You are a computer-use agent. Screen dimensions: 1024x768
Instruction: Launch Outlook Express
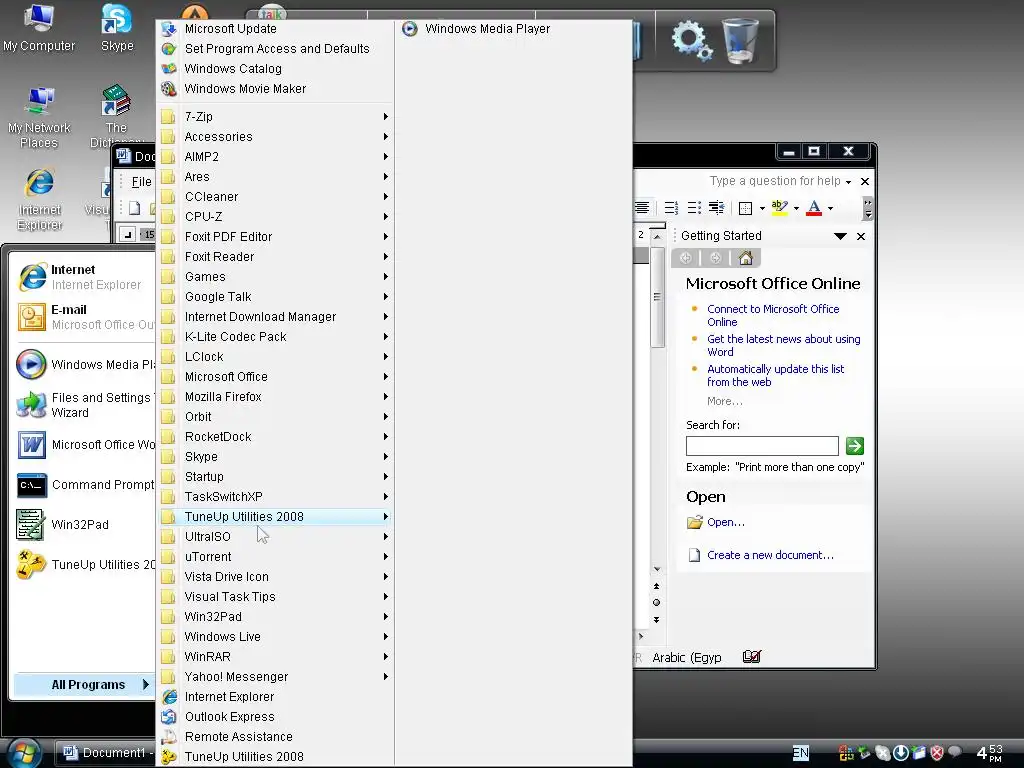[x=274, y=717]
